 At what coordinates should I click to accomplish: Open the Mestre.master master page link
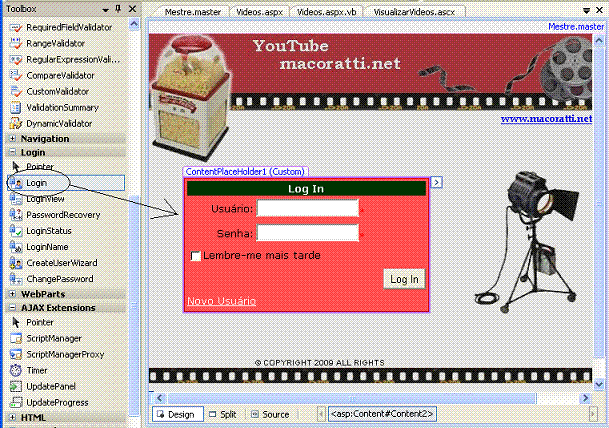coord(576,26)
